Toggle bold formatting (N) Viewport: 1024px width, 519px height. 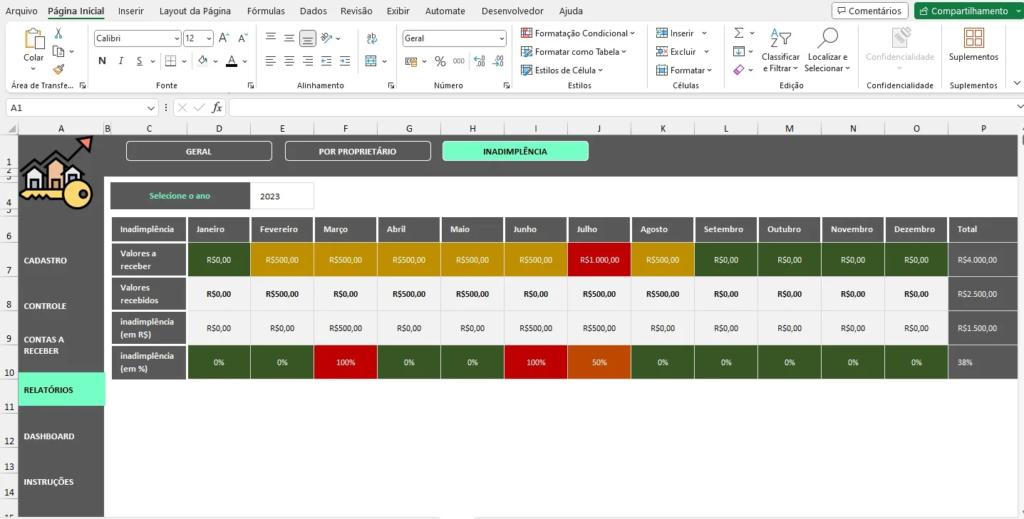pos(102,61)
